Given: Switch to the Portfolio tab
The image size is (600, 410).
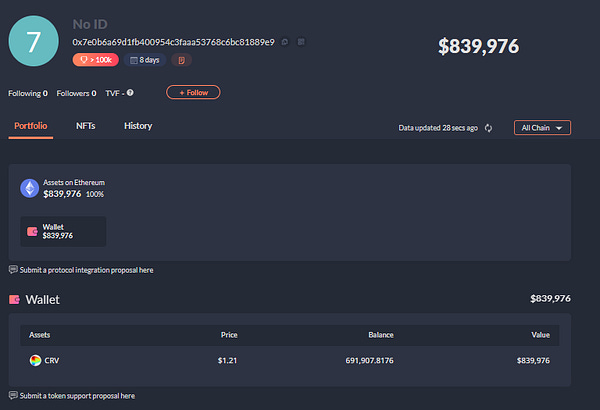Looking at the screenshot, I should pyautogui.click(x=31, y=126).
